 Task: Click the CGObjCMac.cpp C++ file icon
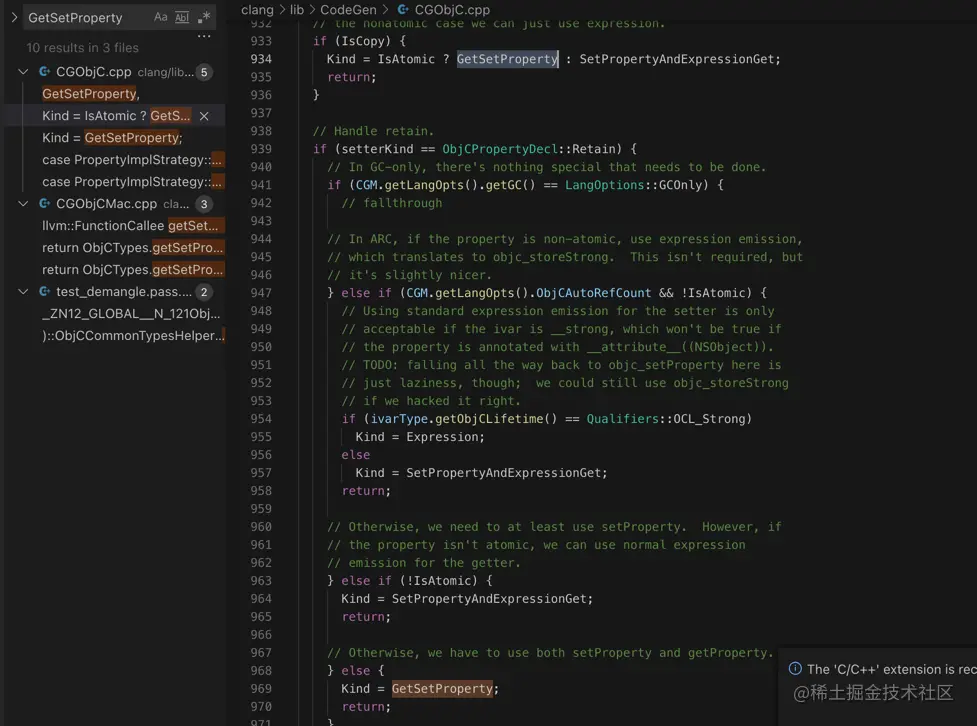[44, 204]
